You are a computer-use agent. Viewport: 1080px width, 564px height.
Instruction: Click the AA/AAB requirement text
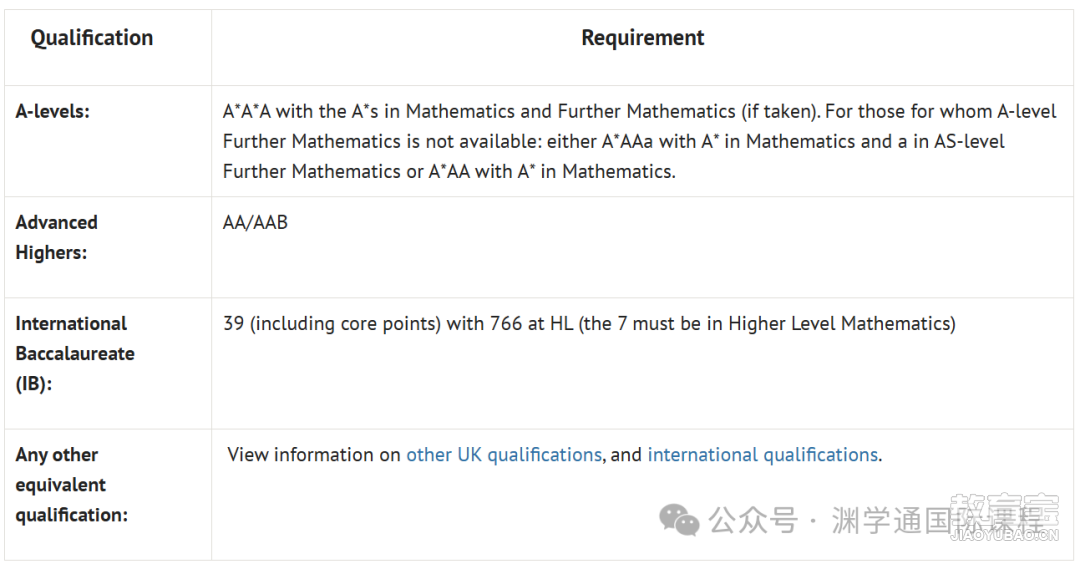tap(255, 222)
